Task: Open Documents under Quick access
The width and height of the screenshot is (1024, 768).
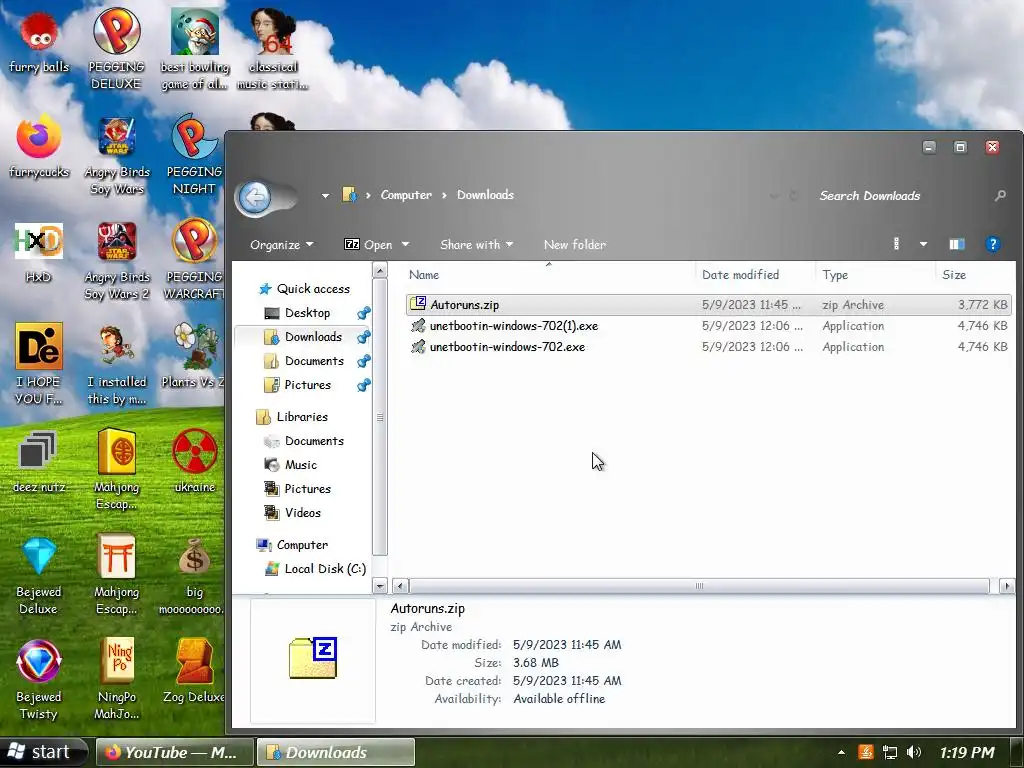Action: [304, 361]
